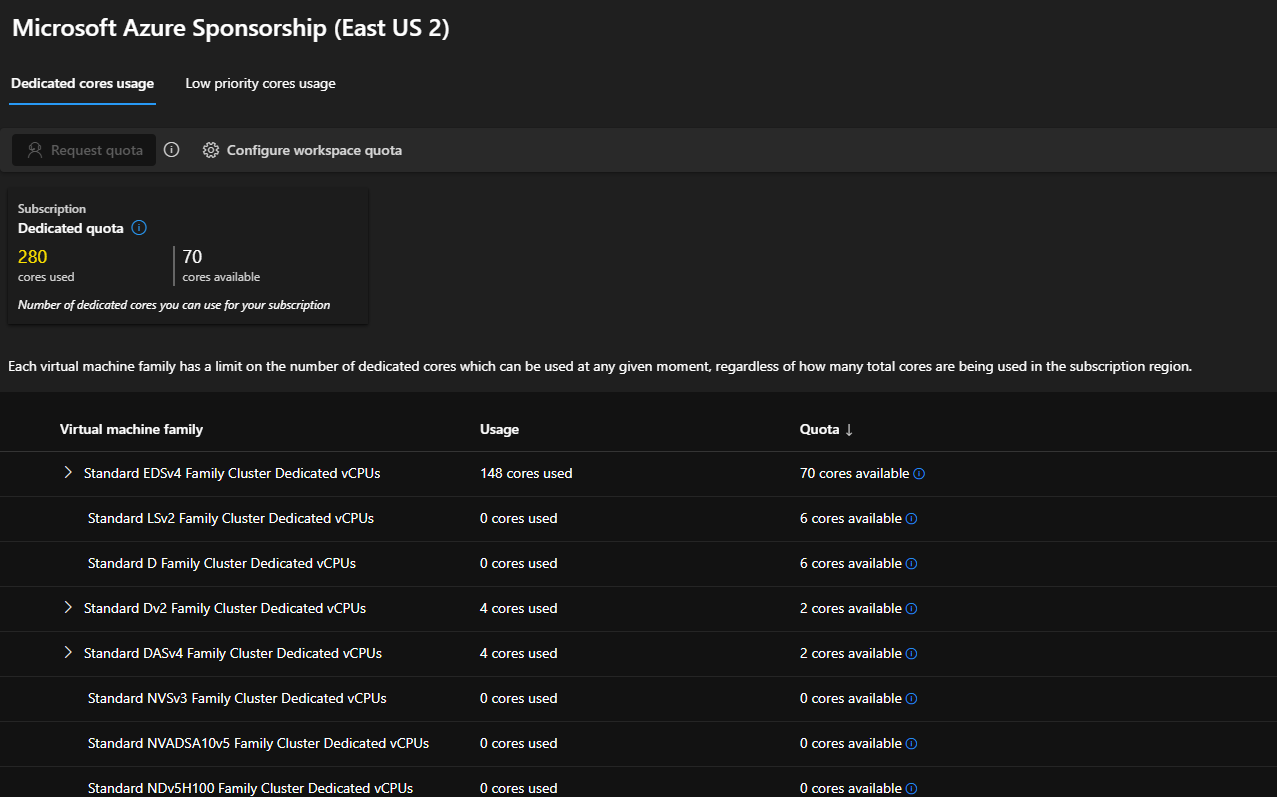Screen dimensions: 1277x797
Task: Click the info icon next to Dedicated quota
Action: pyautogui.click(x=139, y=228)
